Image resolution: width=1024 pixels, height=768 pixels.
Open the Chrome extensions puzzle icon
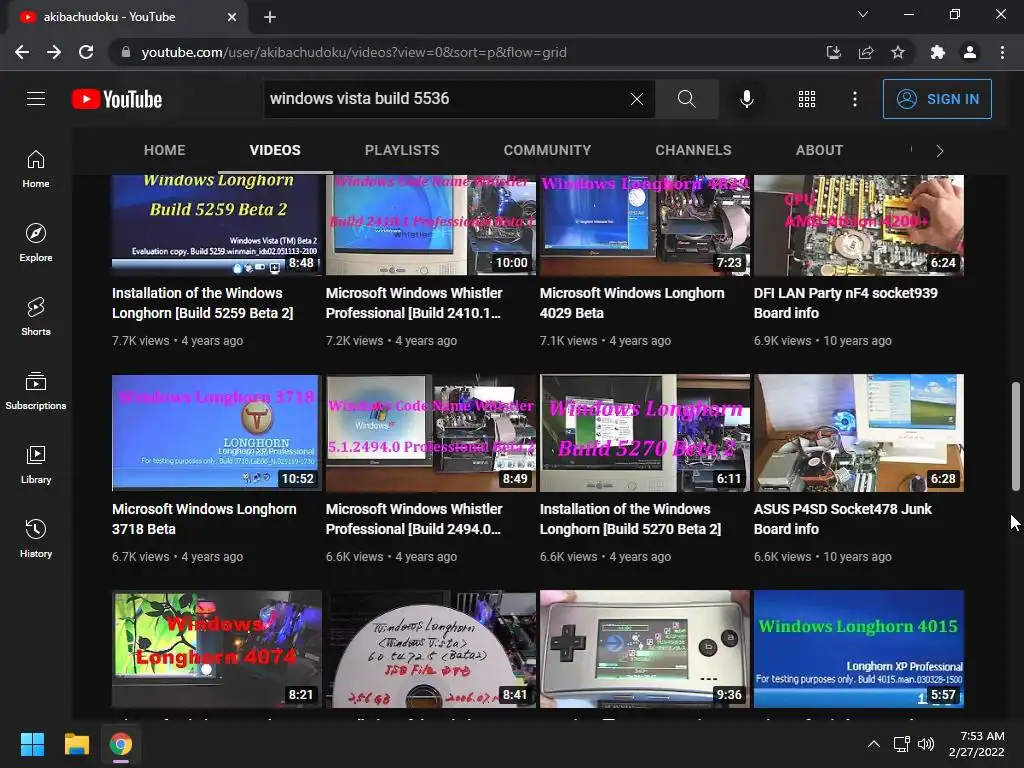click(x=938, y=52)
